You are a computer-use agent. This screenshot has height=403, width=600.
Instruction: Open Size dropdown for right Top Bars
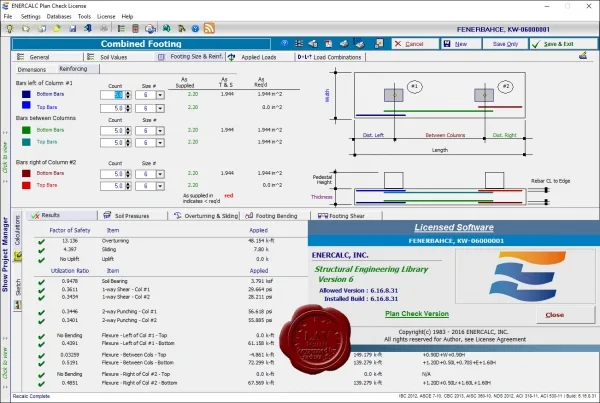click(160, 186)
